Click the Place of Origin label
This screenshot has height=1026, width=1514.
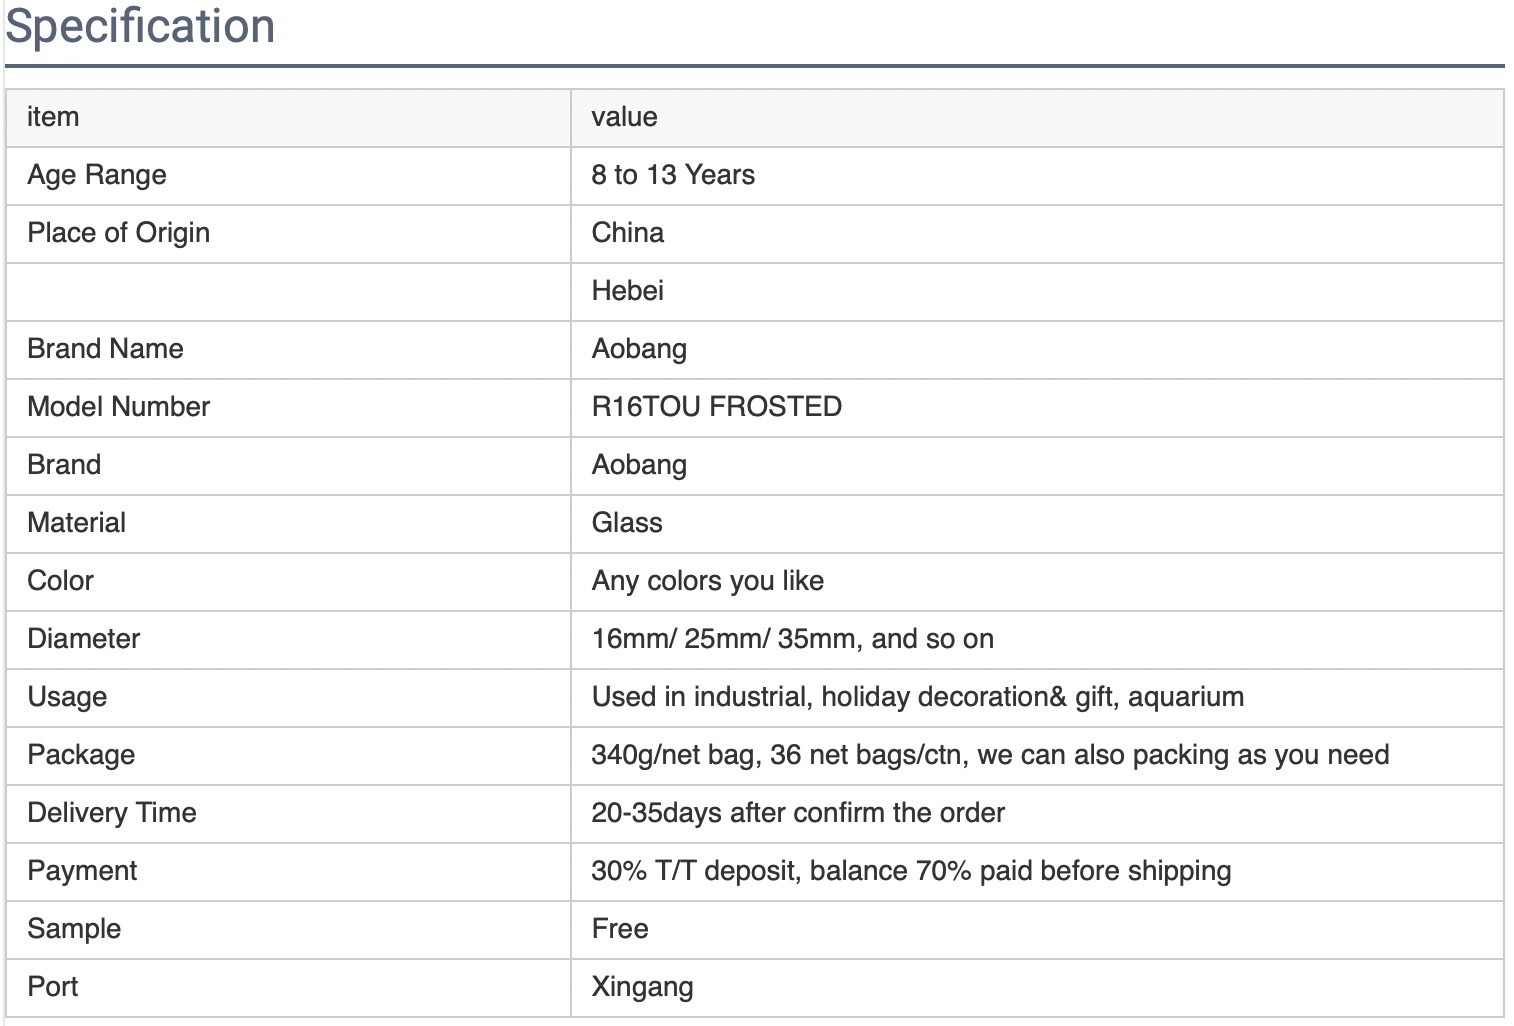[118, 233]
